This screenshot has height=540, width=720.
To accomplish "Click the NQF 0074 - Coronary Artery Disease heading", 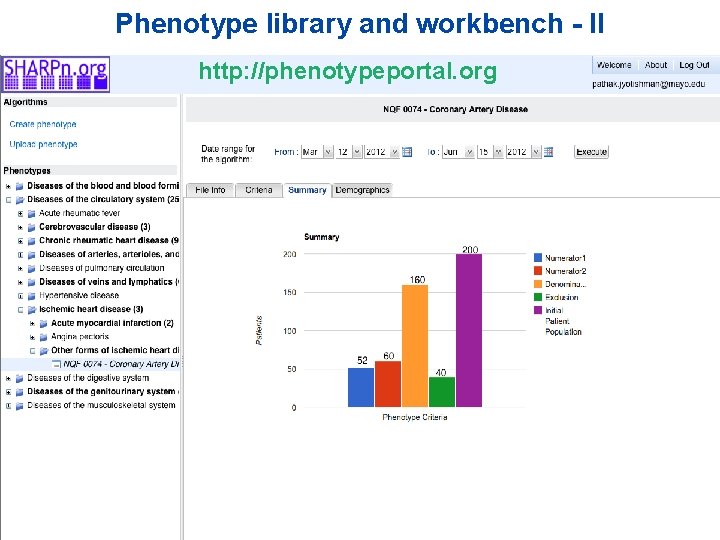I will (456, 109).
